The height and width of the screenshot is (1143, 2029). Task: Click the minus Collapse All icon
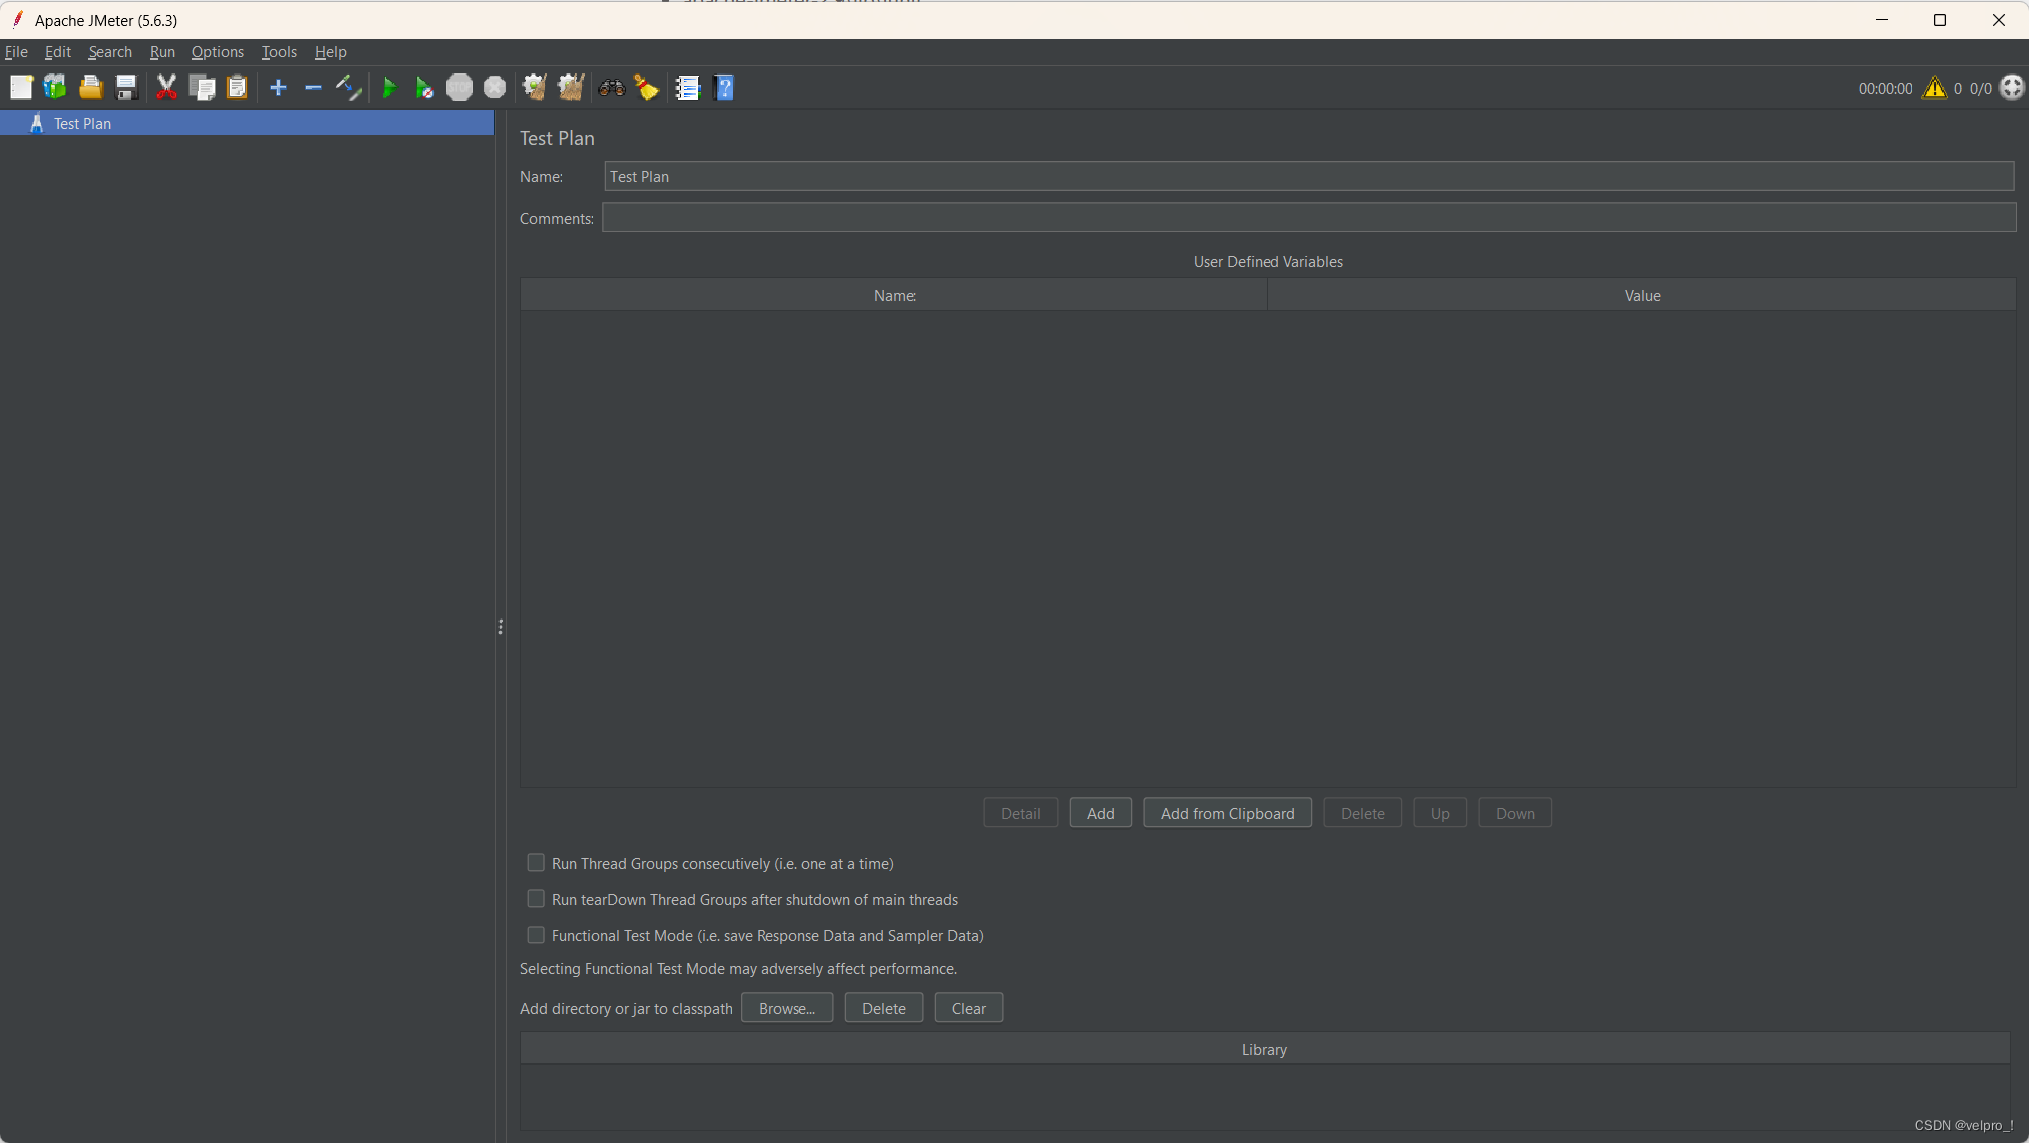(313, 88)
